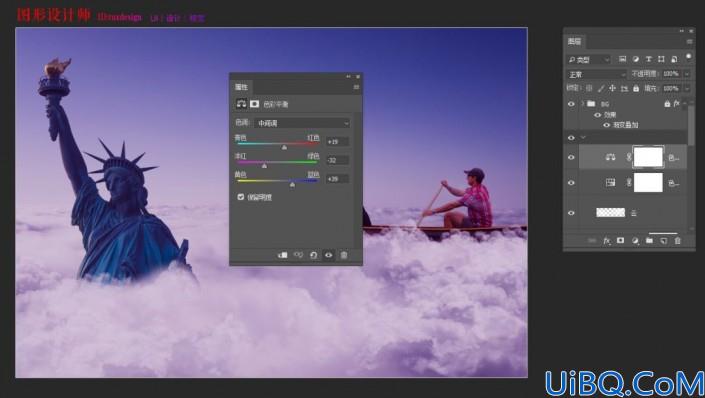The height and width of the screenshot is (398, 705).
Task: Hide the BG group layer
Action: 571,104
